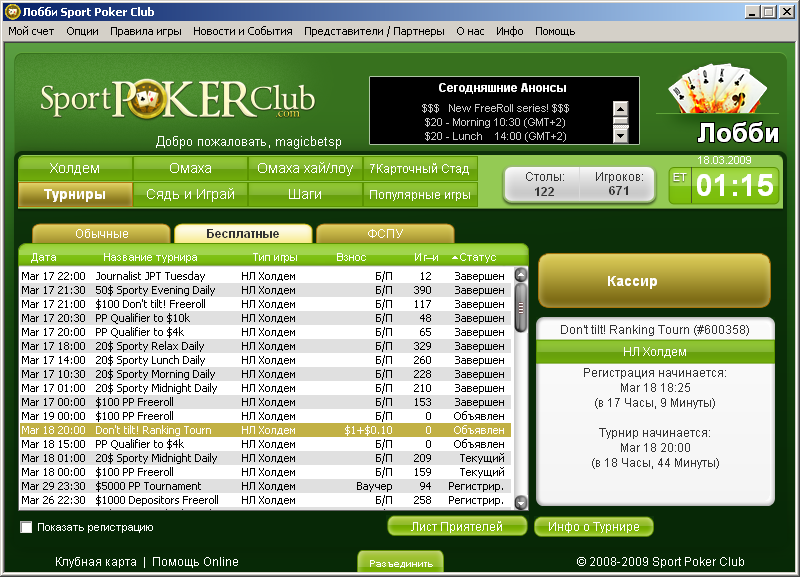This screenshot has width=800, height=577.
Task: Click the Столы tables counter
Action: tap(544, 184)
